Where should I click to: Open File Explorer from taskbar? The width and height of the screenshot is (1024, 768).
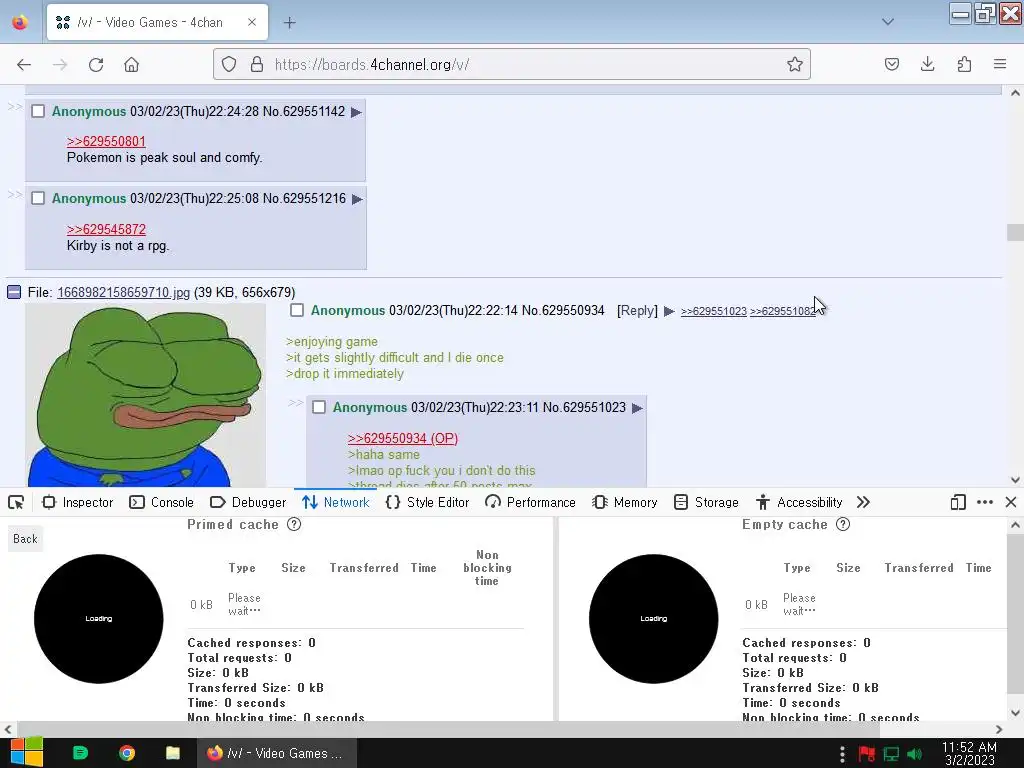coord(173,753)
